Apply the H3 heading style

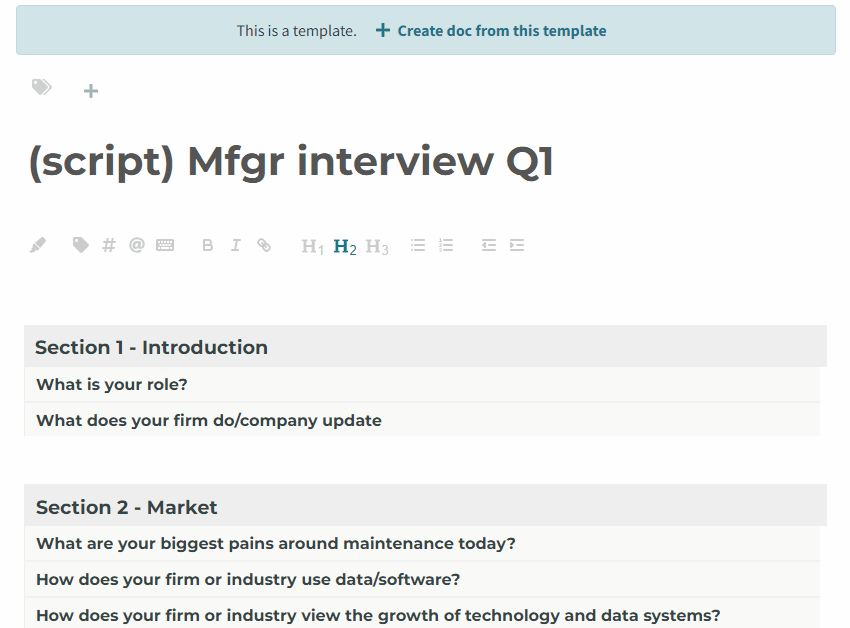coord(377,246)
